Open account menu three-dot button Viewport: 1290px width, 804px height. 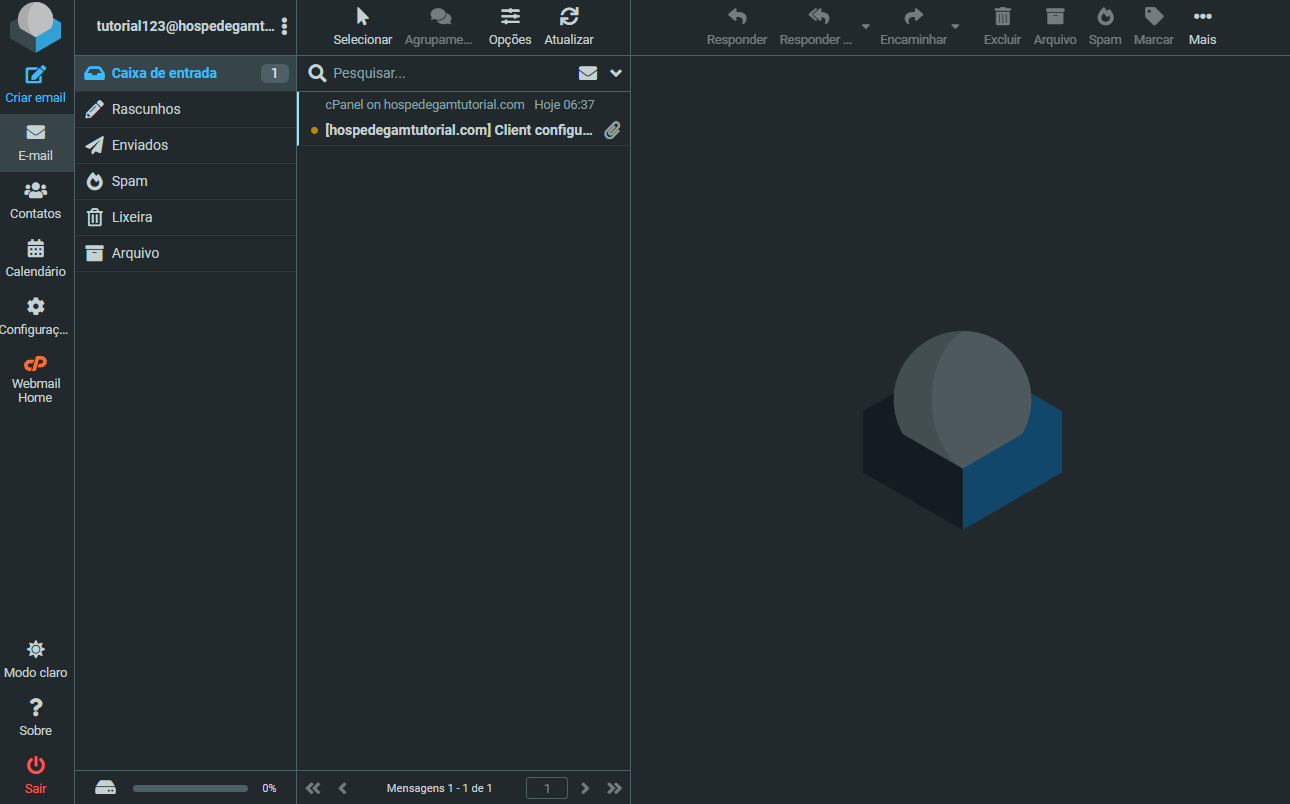pyautogui.click(x=285, y=27)
